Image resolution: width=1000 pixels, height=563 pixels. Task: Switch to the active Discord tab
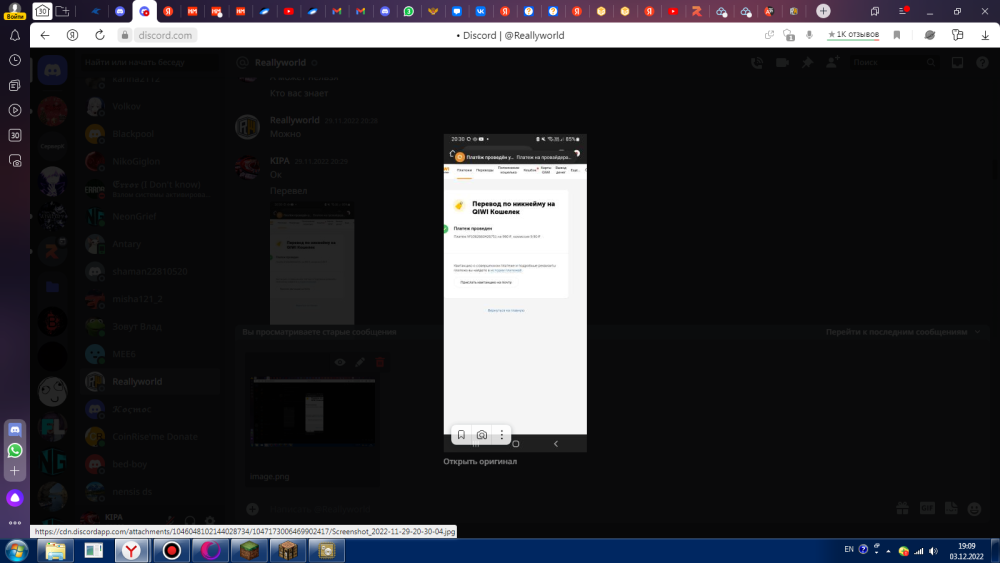click(x=145, y=11)
